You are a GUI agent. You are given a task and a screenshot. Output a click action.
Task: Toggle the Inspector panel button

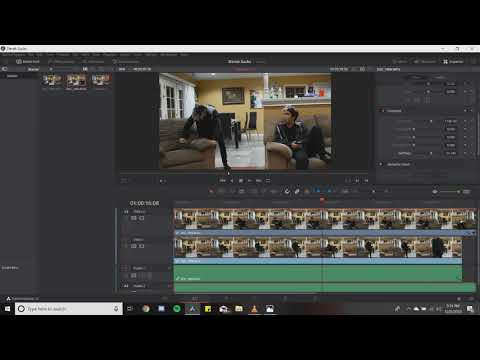click(x=453, y=61)
